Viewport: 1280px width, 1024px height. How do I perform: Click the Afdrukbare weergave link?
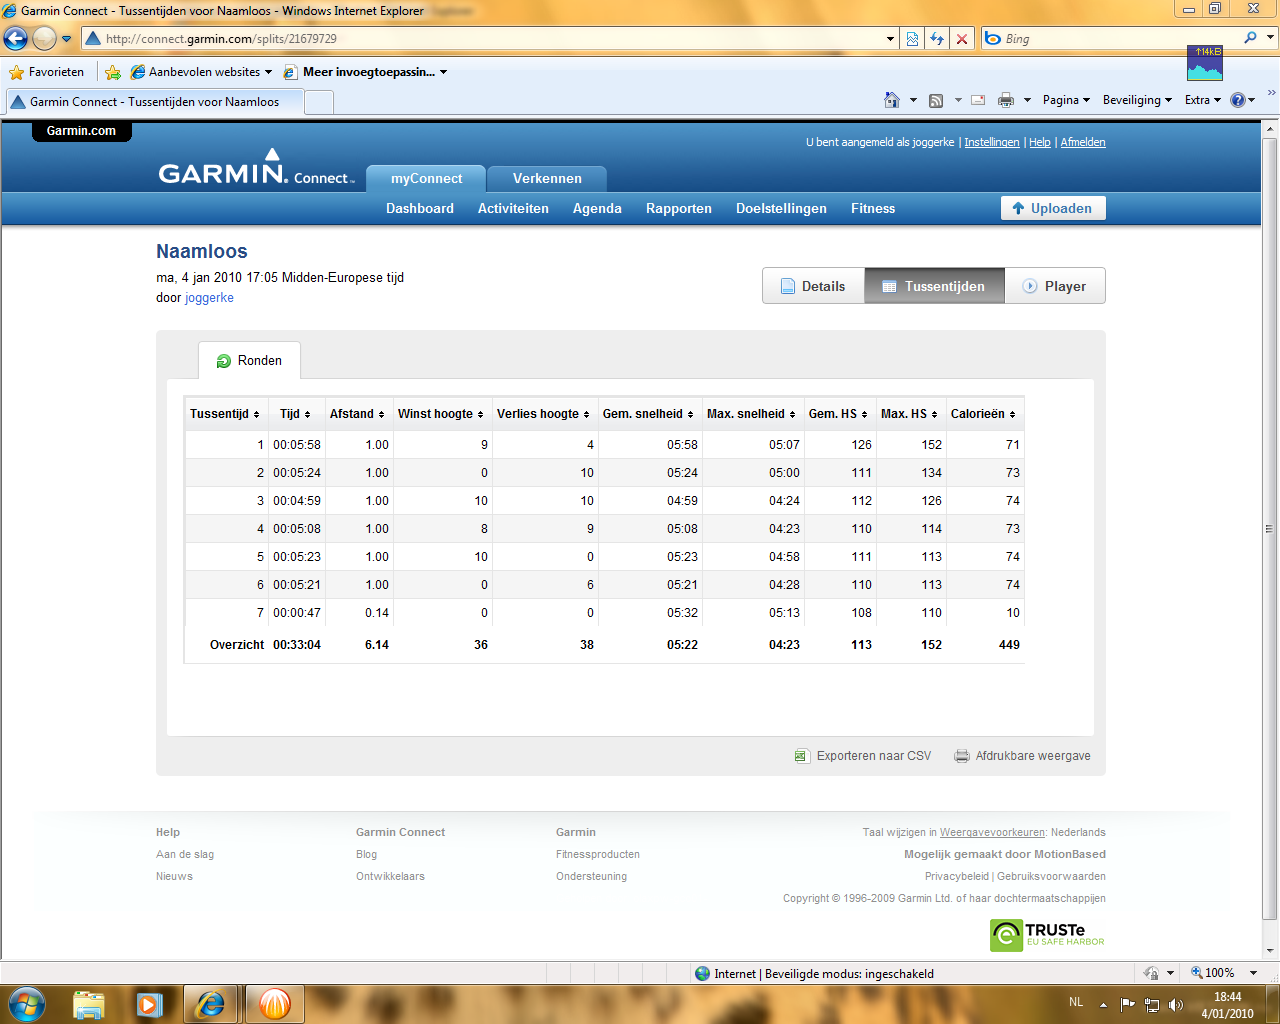[1022, 756]
